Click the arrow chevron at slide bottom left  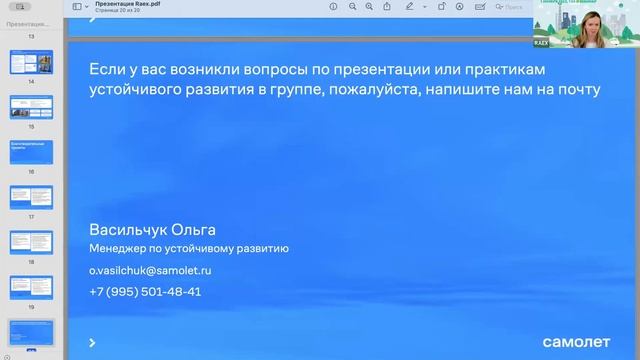click(x=92, y=343)
